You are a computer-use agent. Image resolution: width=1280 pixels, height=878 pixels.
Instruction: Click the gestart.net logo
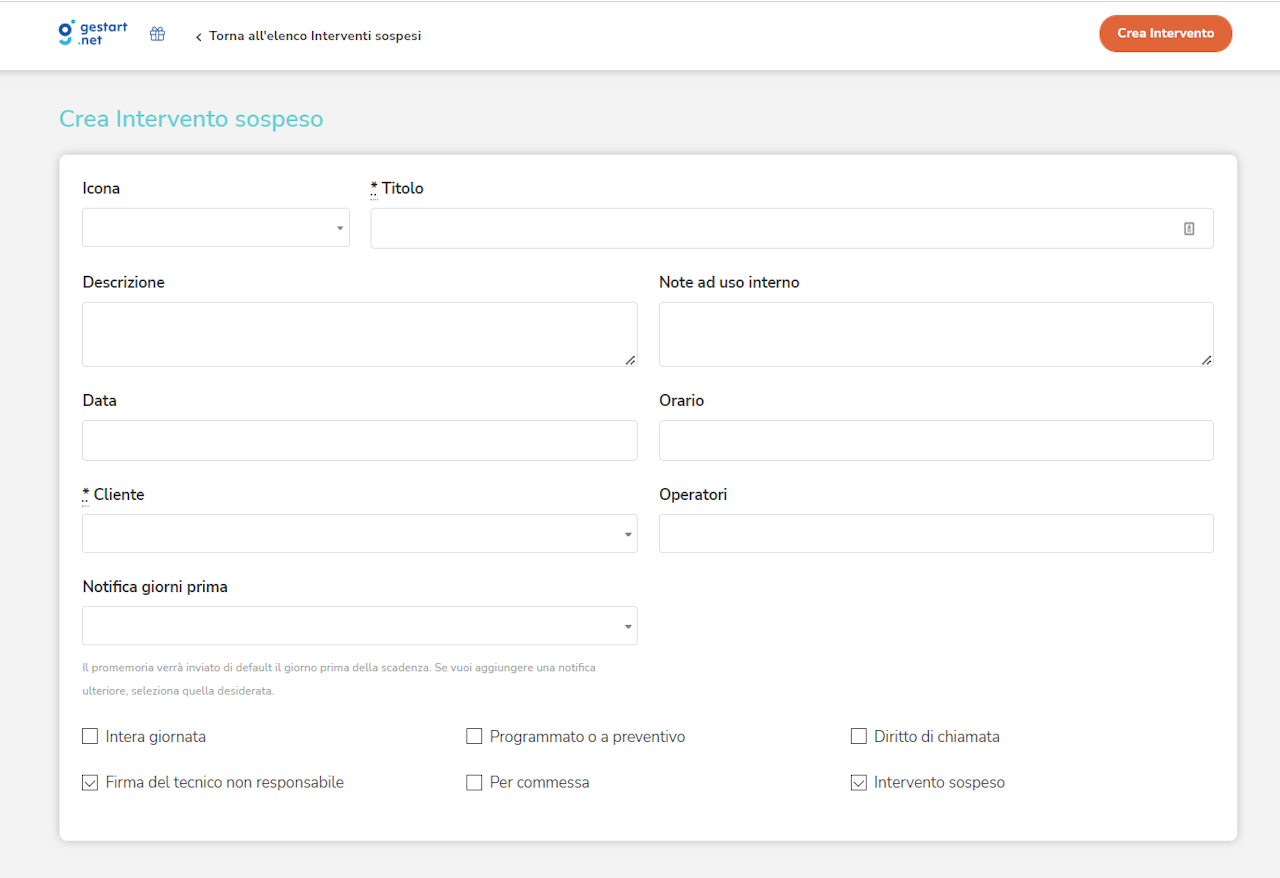93,34
